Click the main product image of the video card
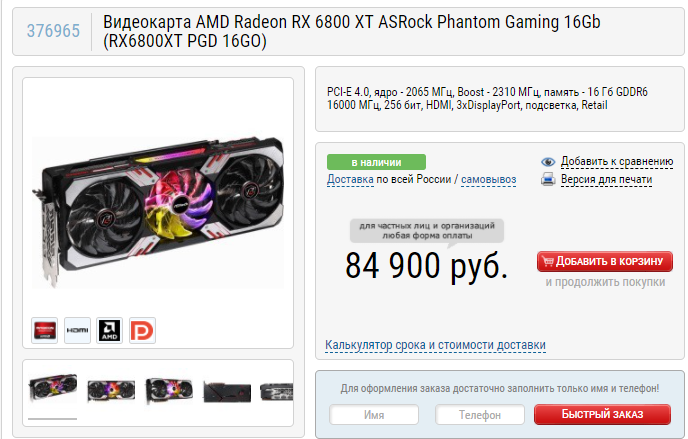This screenshot has height=439, width=688. (158, 212)
